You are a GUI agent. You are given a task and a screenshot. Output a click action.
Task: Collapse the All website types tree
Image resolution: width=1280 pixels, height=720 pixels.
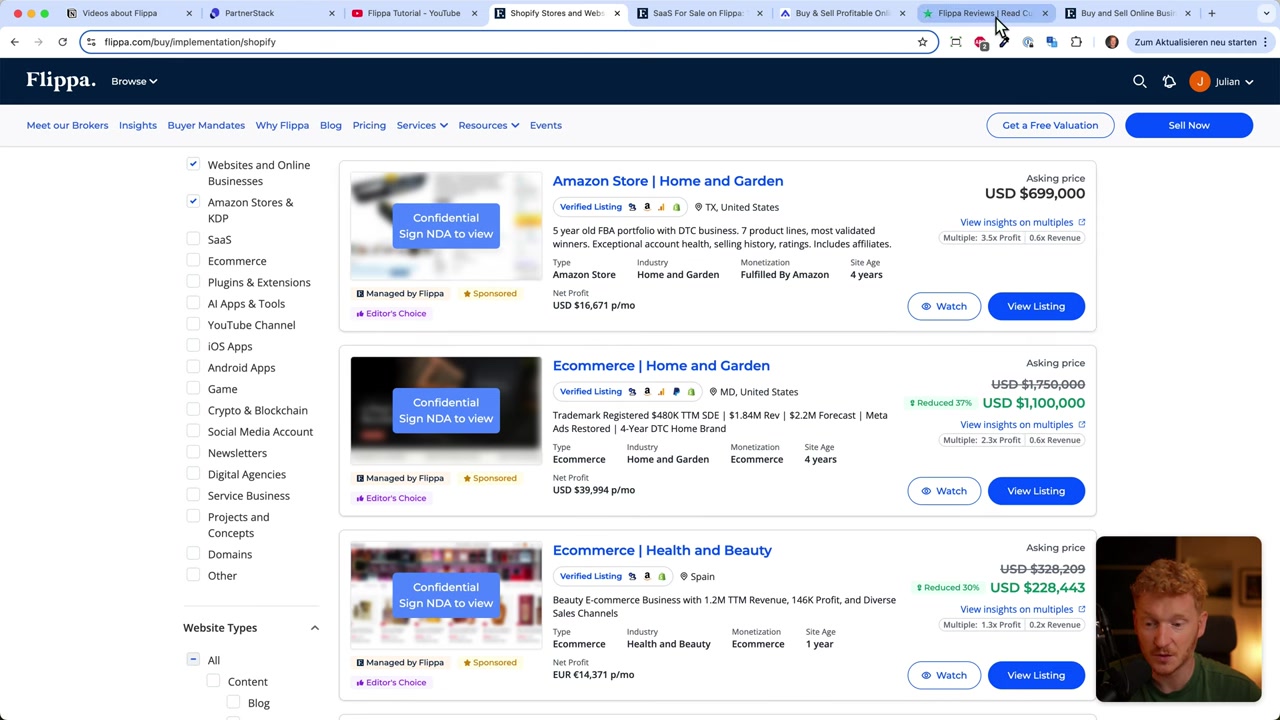pos(193,660)
